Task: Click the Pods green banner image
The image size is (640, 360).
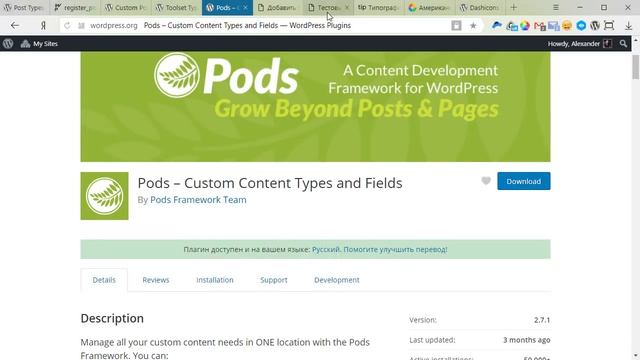Action: [x=315, y=107]
